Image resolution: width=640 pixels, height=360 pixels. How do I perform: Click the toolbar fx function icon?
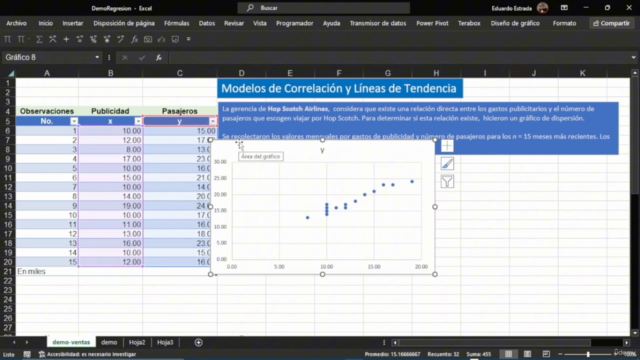click(x=134, y=40)
